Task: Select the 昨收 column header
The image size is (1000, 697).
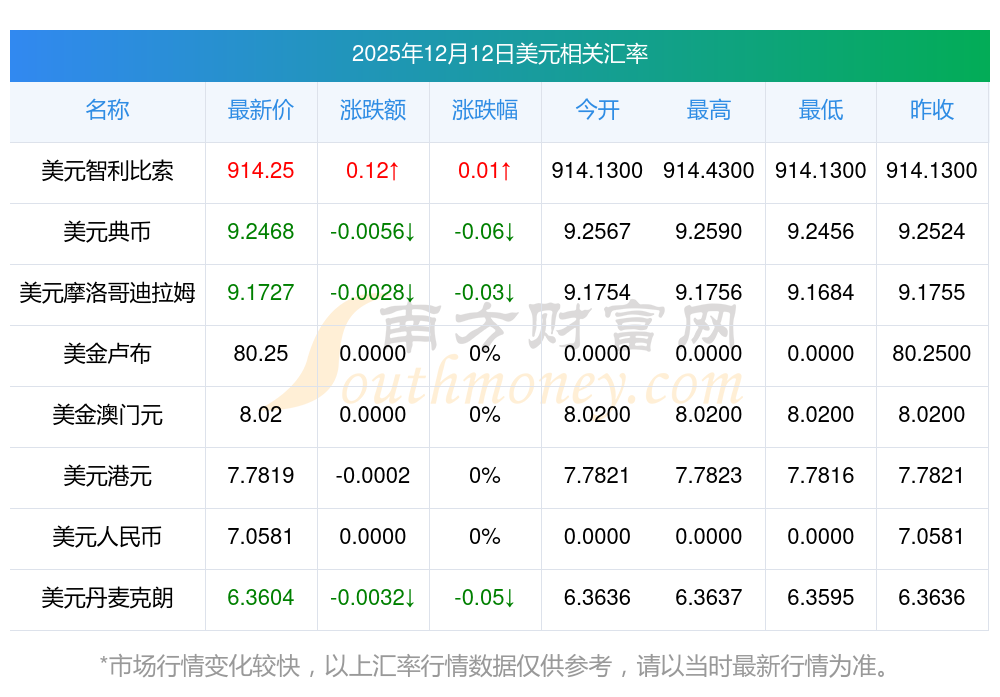Action: [932, 110]
